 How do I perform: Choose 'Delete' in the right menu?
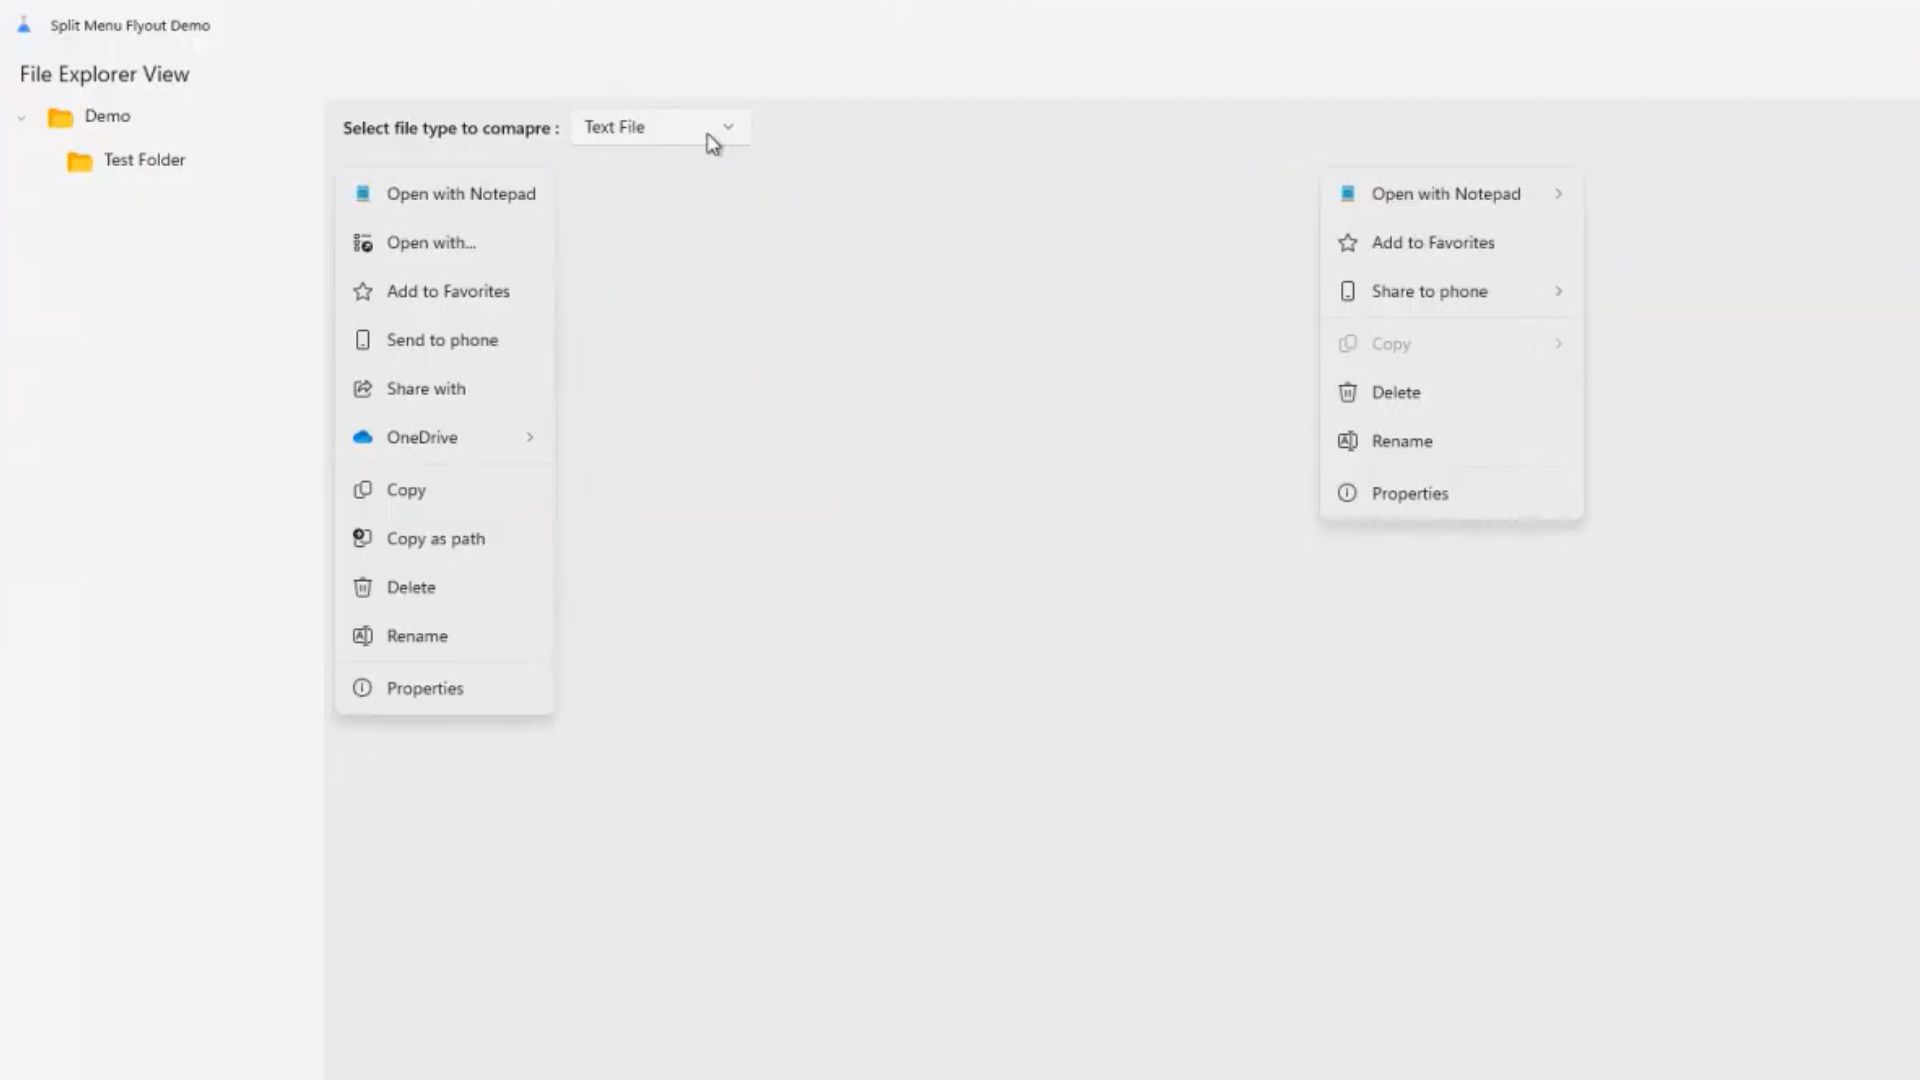pyautogui.click(x=1452, y=392)
